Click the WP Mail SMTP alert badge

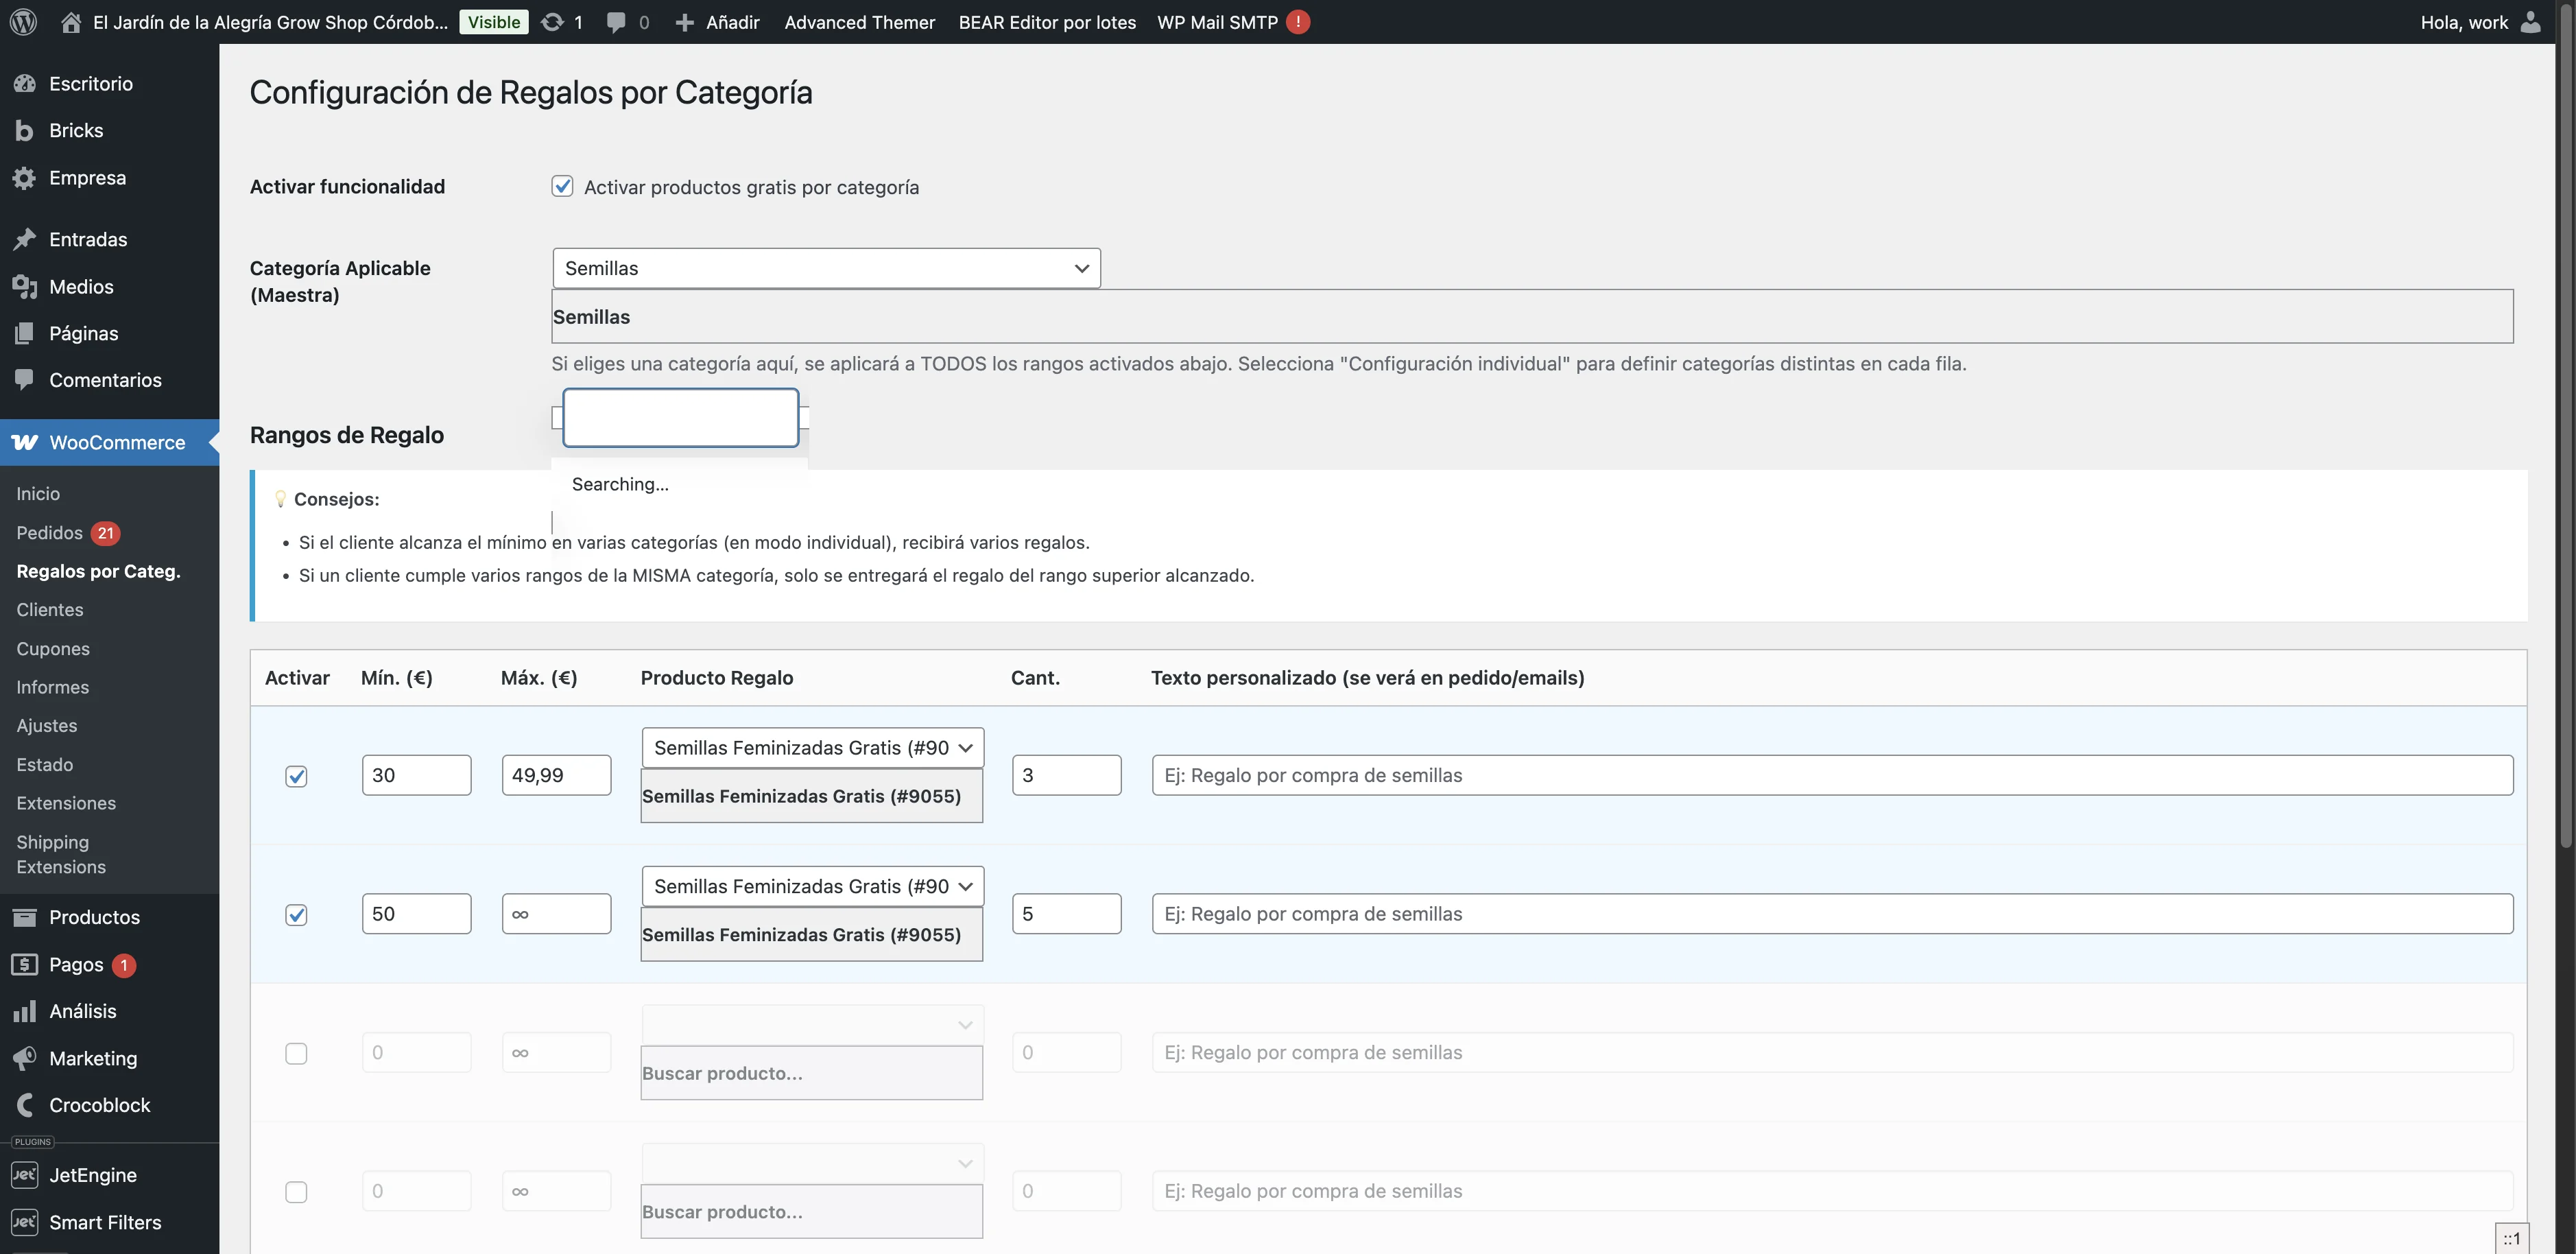click(1298, 22)
